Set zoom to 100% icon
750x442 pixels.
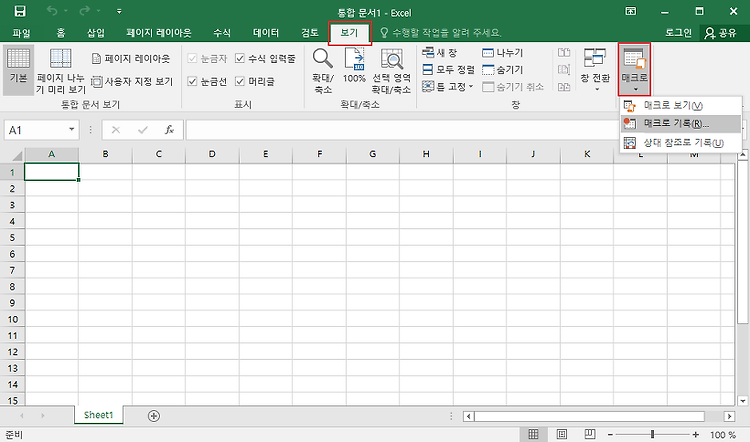point(354,66)
